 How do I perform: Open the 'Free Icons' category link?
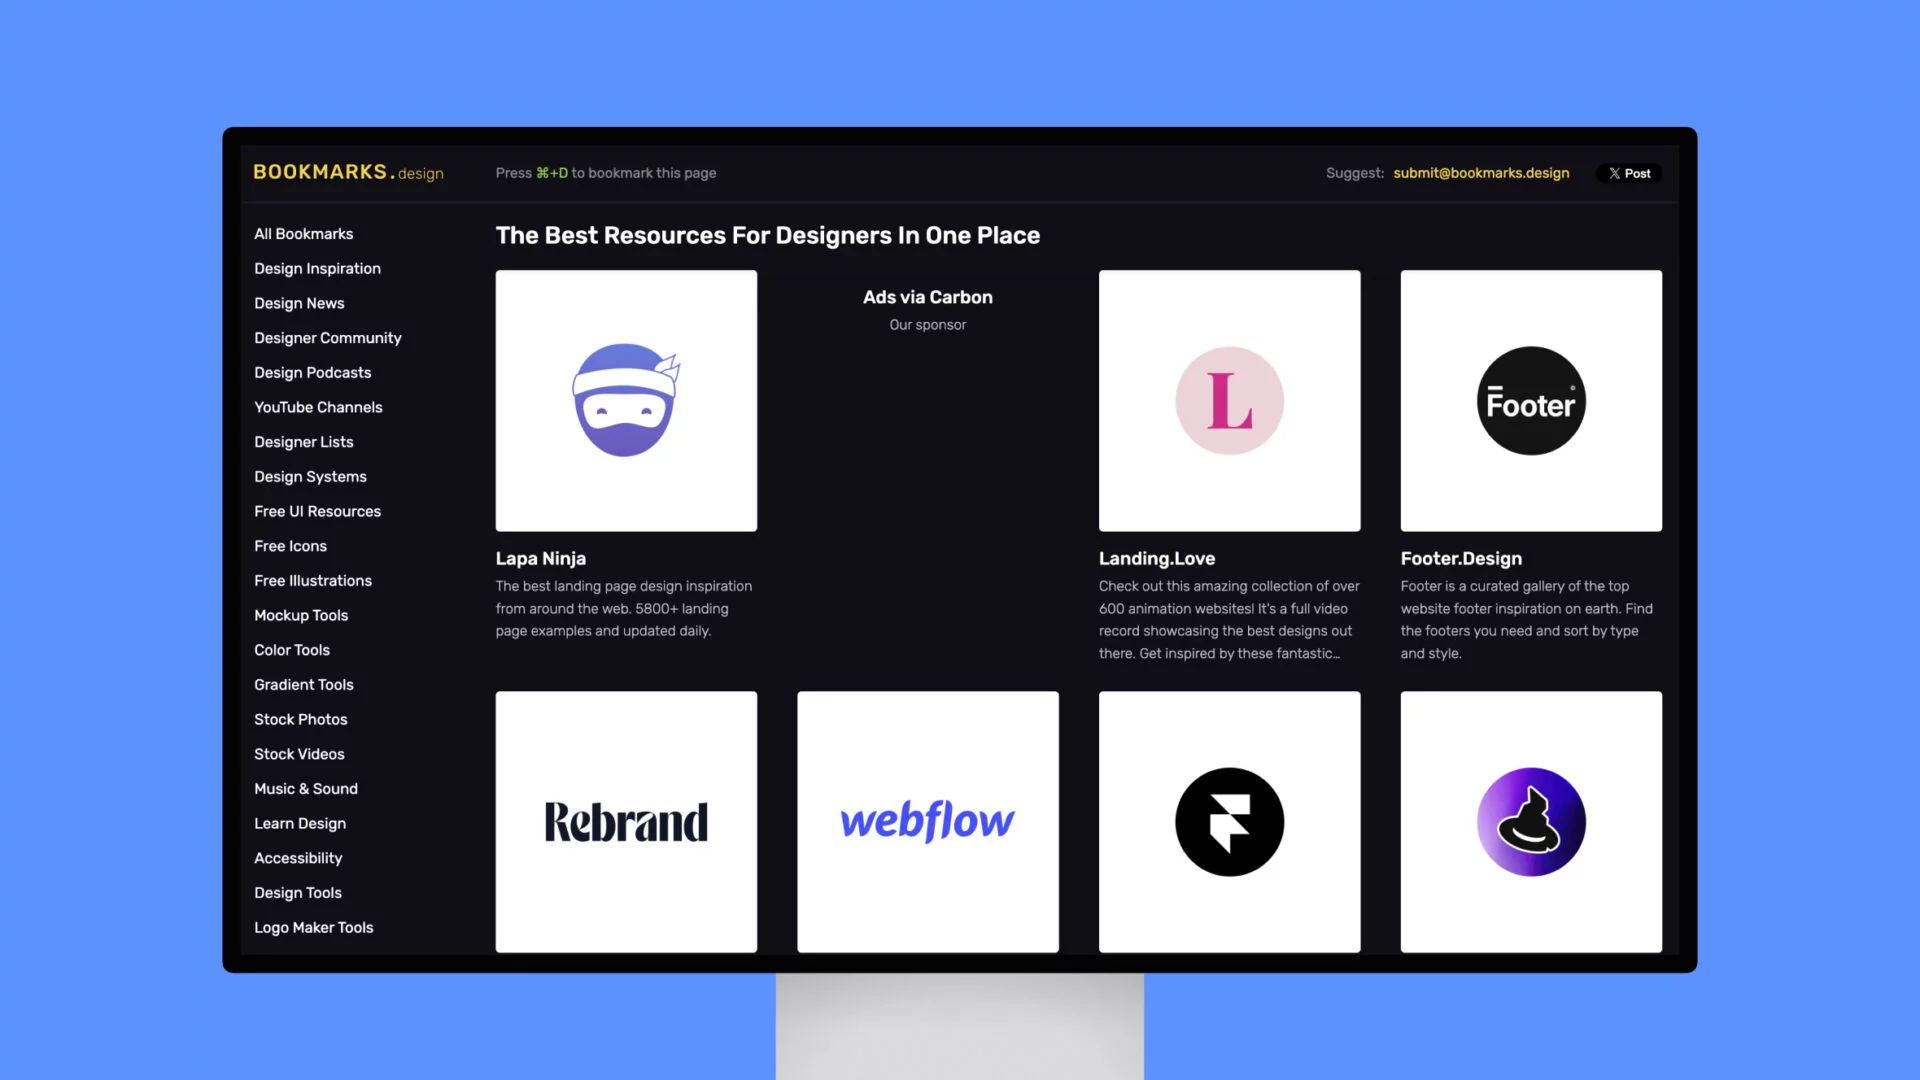point(291,546)
